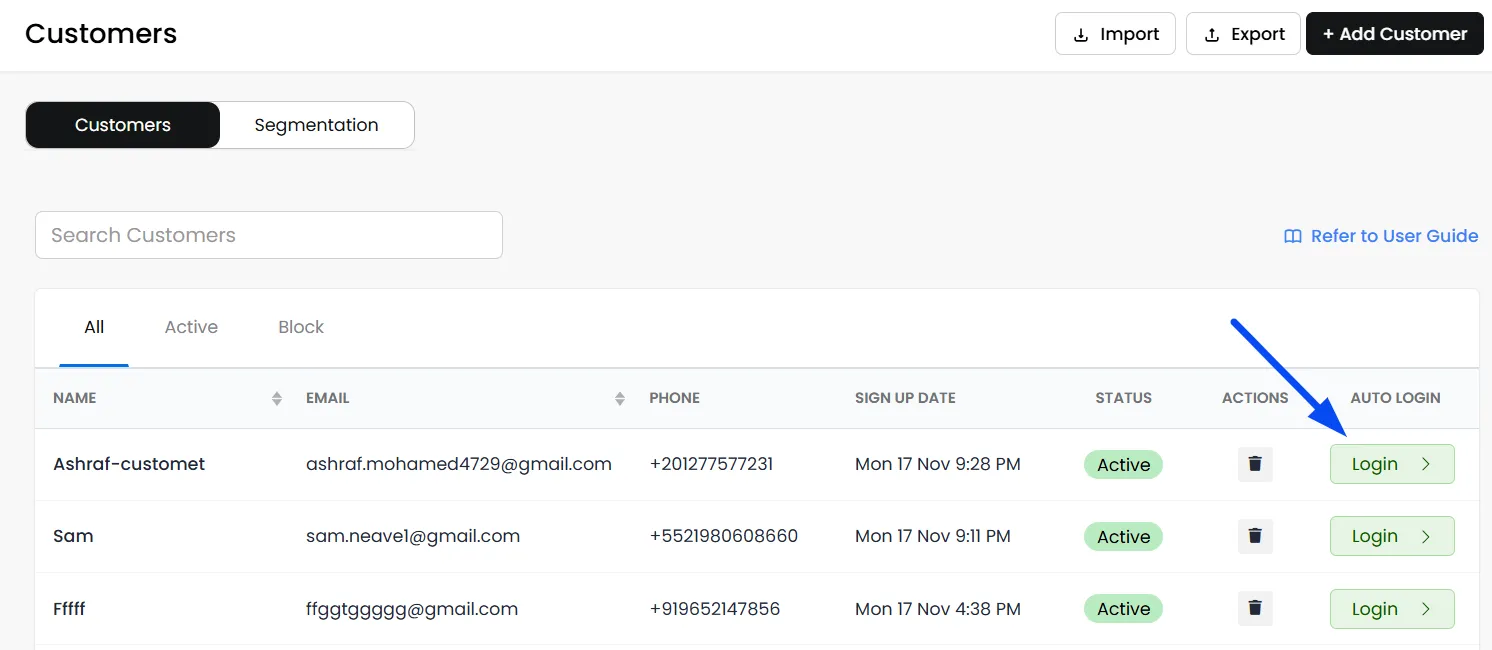
Task: Filter the list to Active customers tab
Action: click(x=191, y=327)
